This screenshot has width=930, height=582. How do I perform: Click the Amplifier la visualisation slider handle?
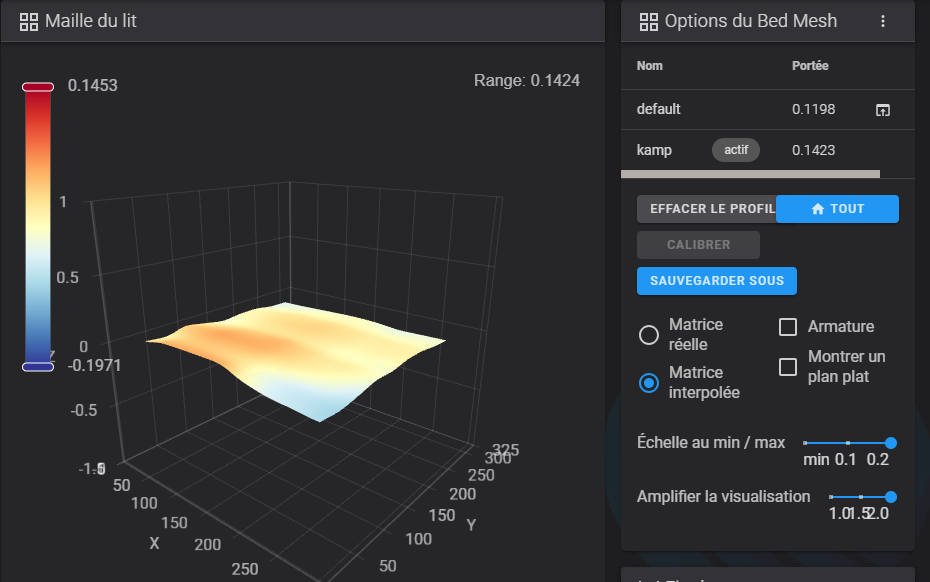point(890,497)
